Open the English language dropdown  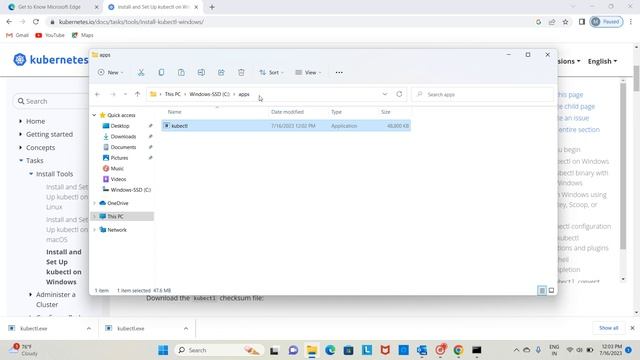[602, 61]
